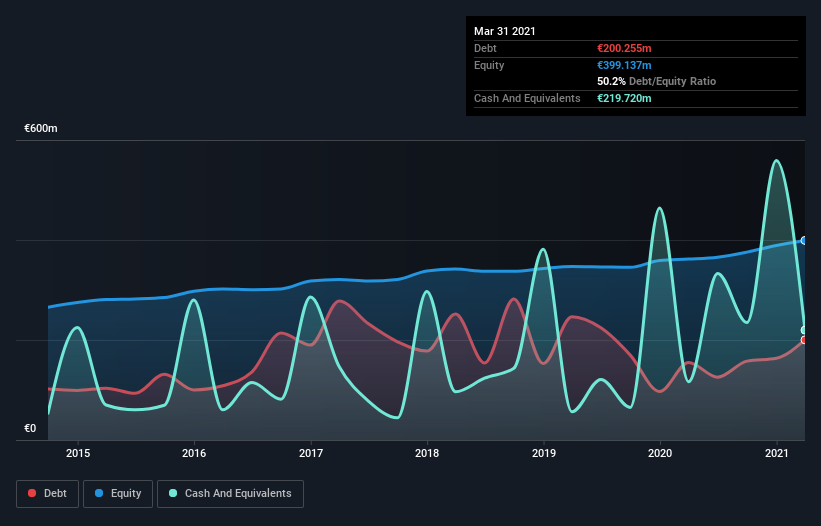Select the 2017 x-axis label
Screen dimensions: 821x526
click(x=311, y=453)
